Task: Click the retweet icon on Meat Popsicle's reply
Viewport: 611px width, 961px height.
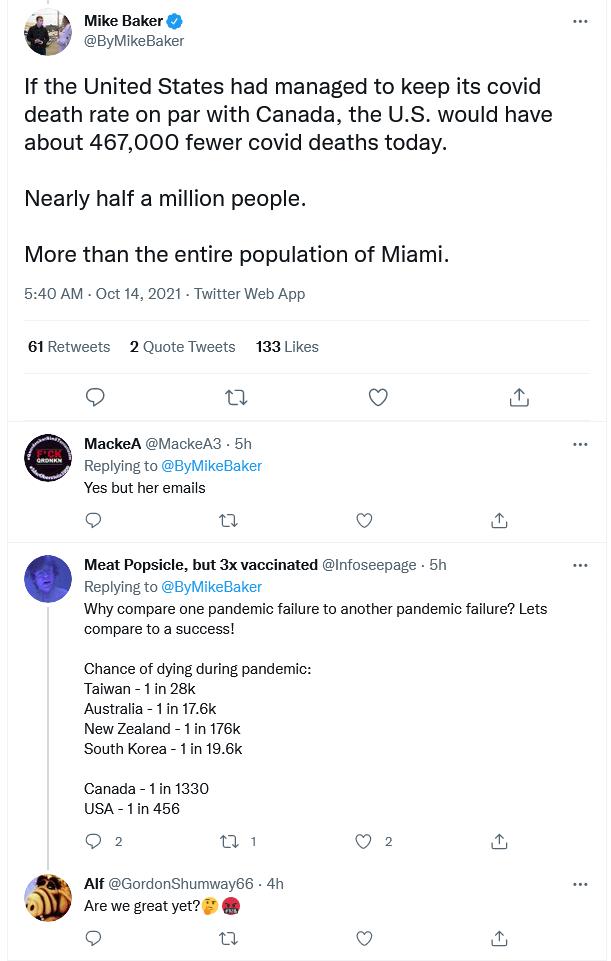Action: [229, 841]
